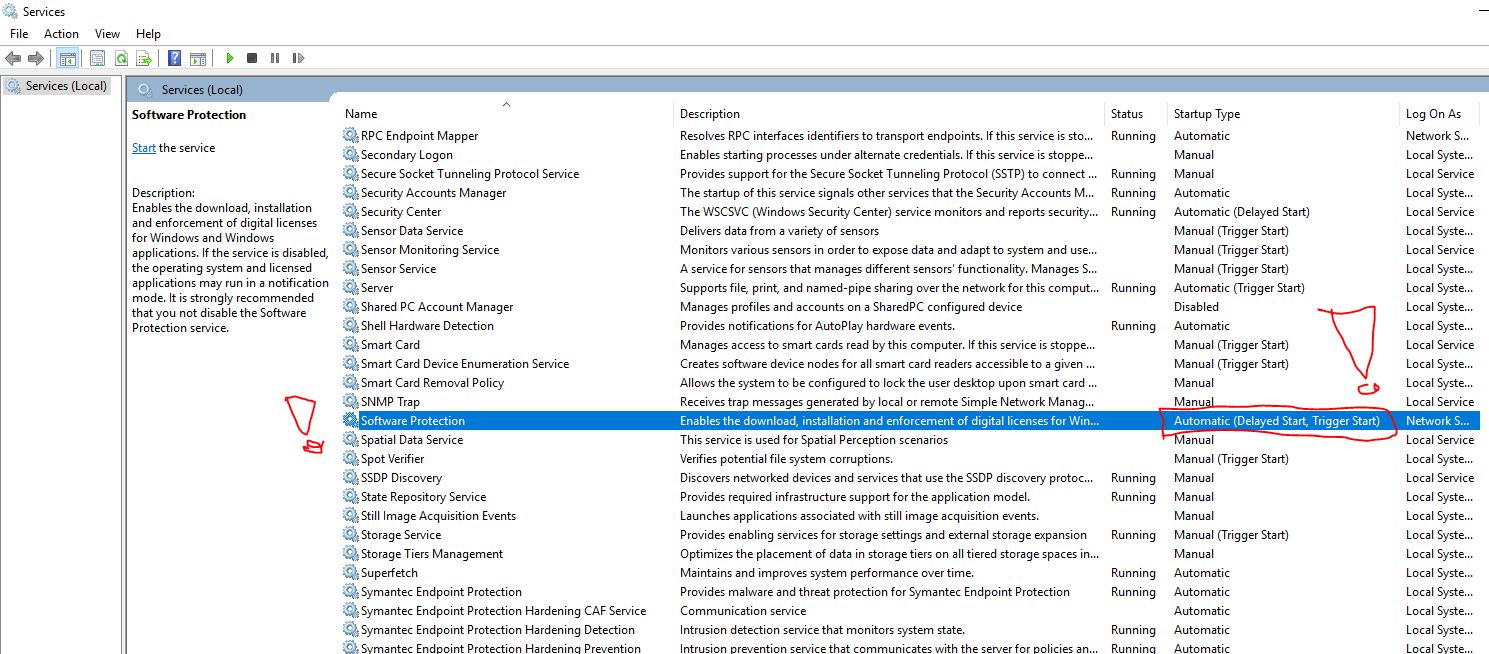Open the Action menu

(61, 33)
